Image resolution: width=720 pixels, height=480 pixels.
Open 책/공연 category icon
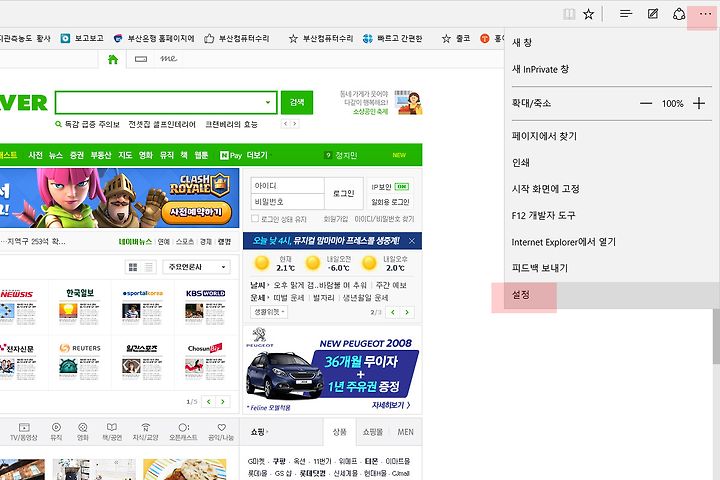pos(112,432)
